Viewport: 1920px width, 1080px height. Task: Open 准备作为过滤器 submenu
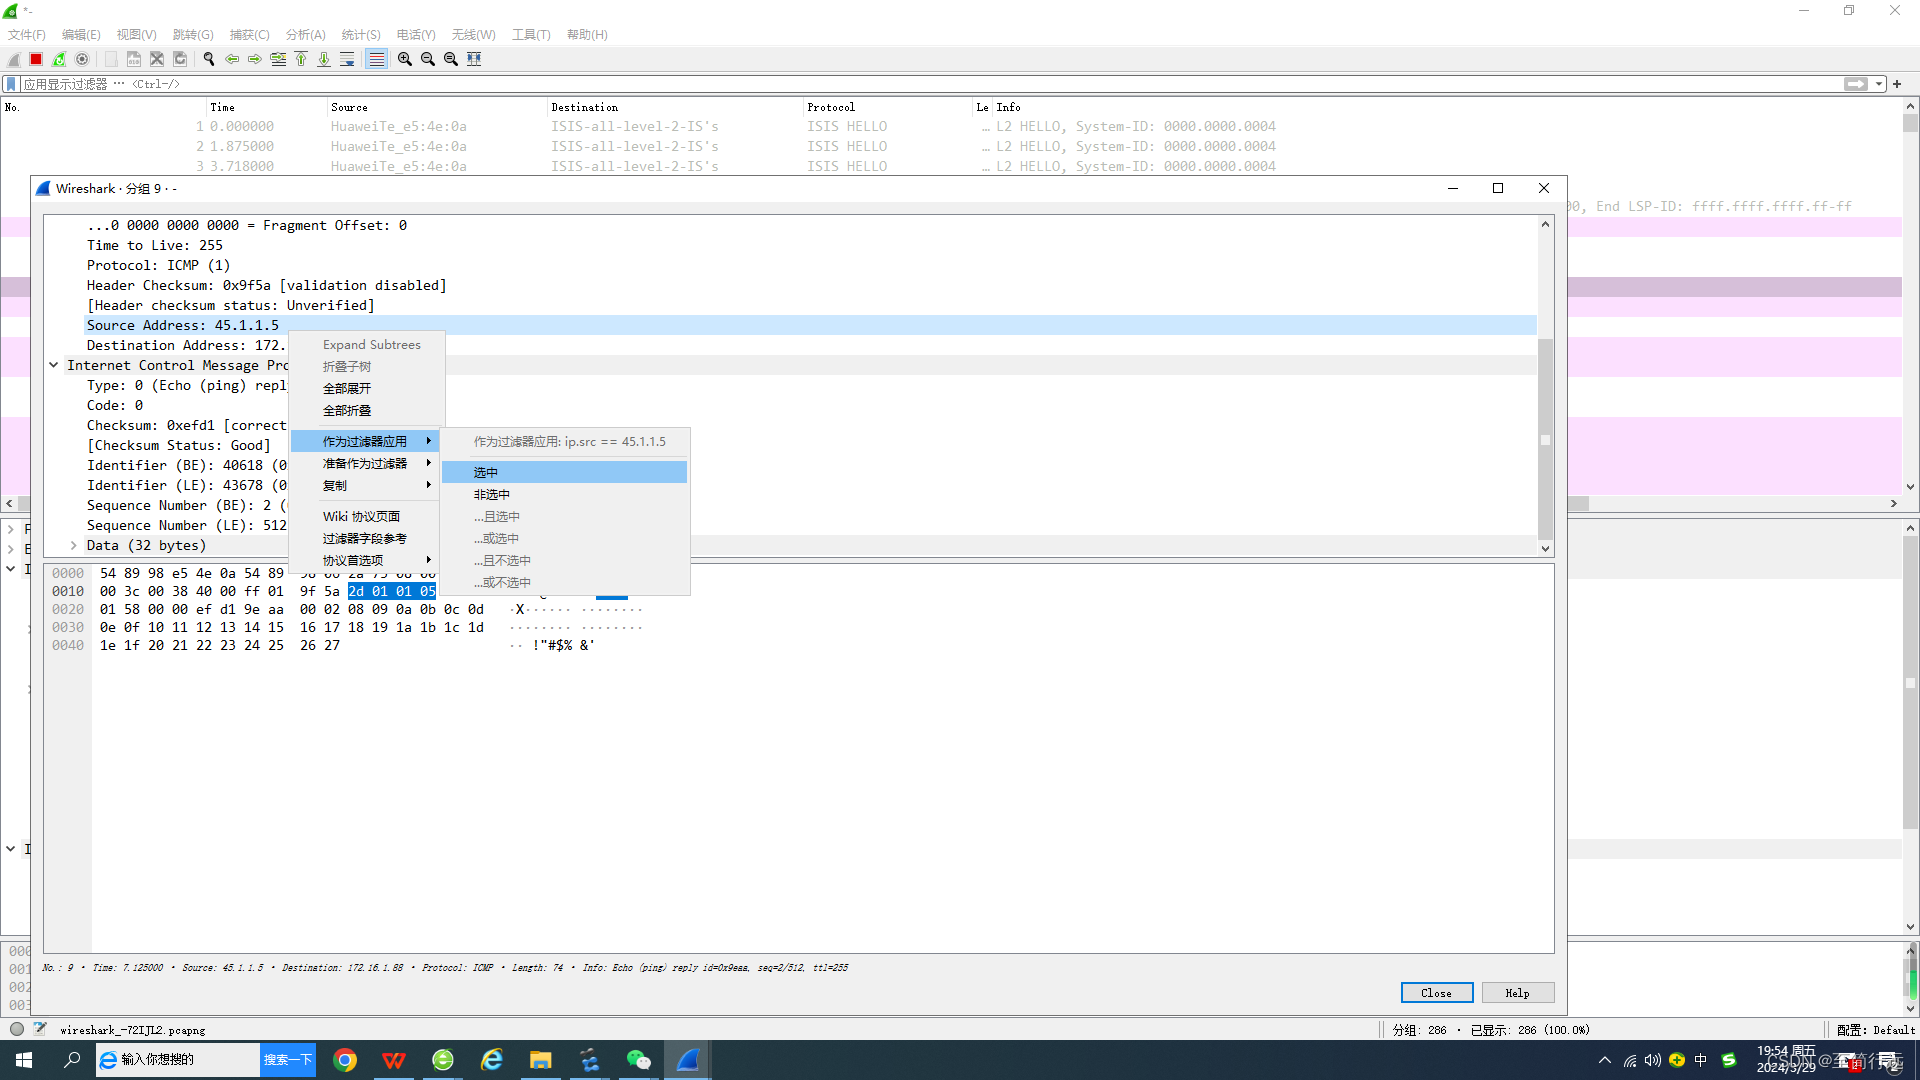coord(365,464)
